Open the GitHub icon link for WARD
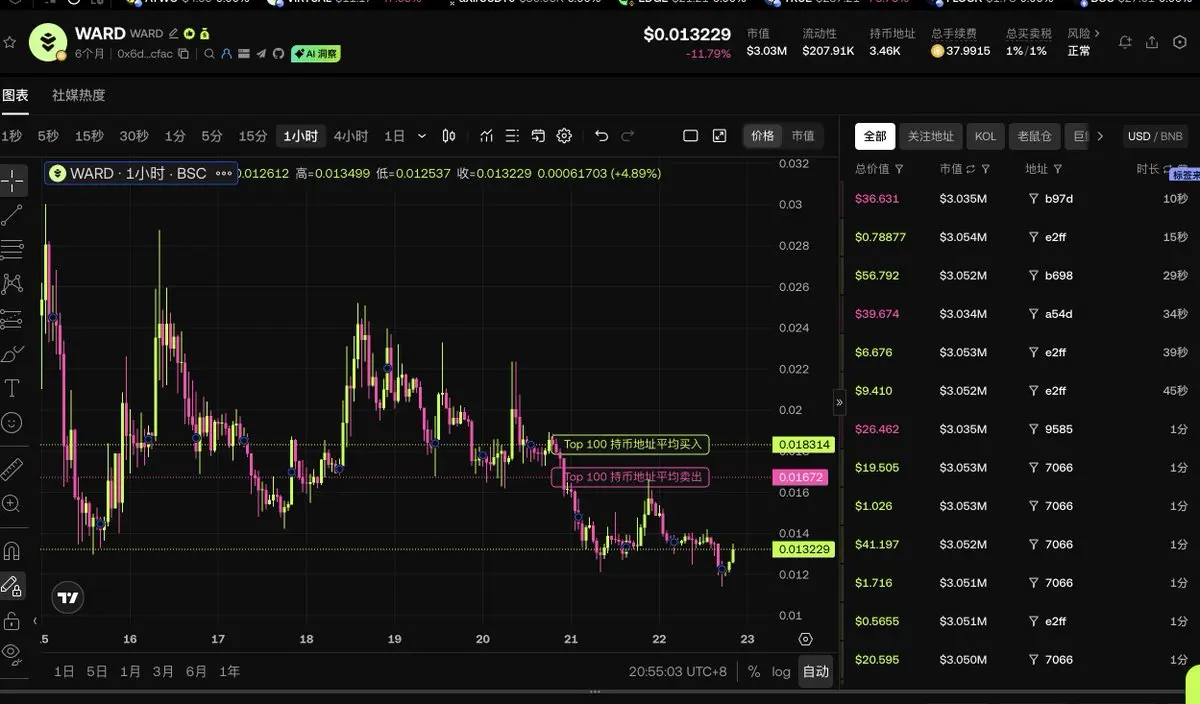 tap(278, 54)
